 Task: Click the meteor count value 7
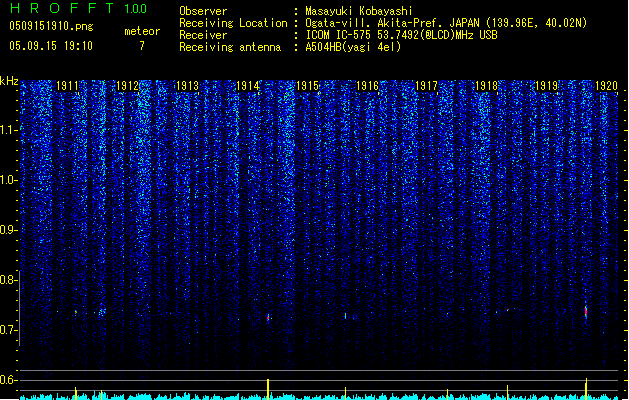tap(142, 46)
